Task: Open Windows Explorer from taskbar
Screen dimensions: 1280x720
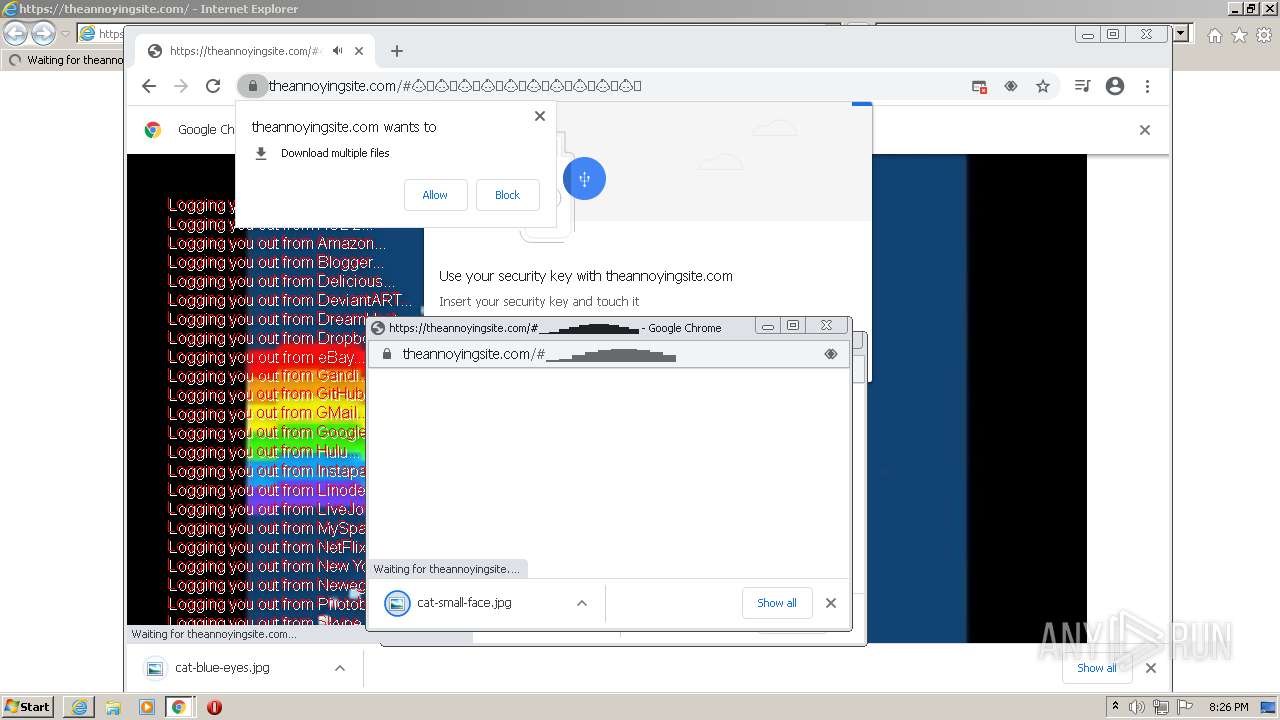Action: click(113, 707)
